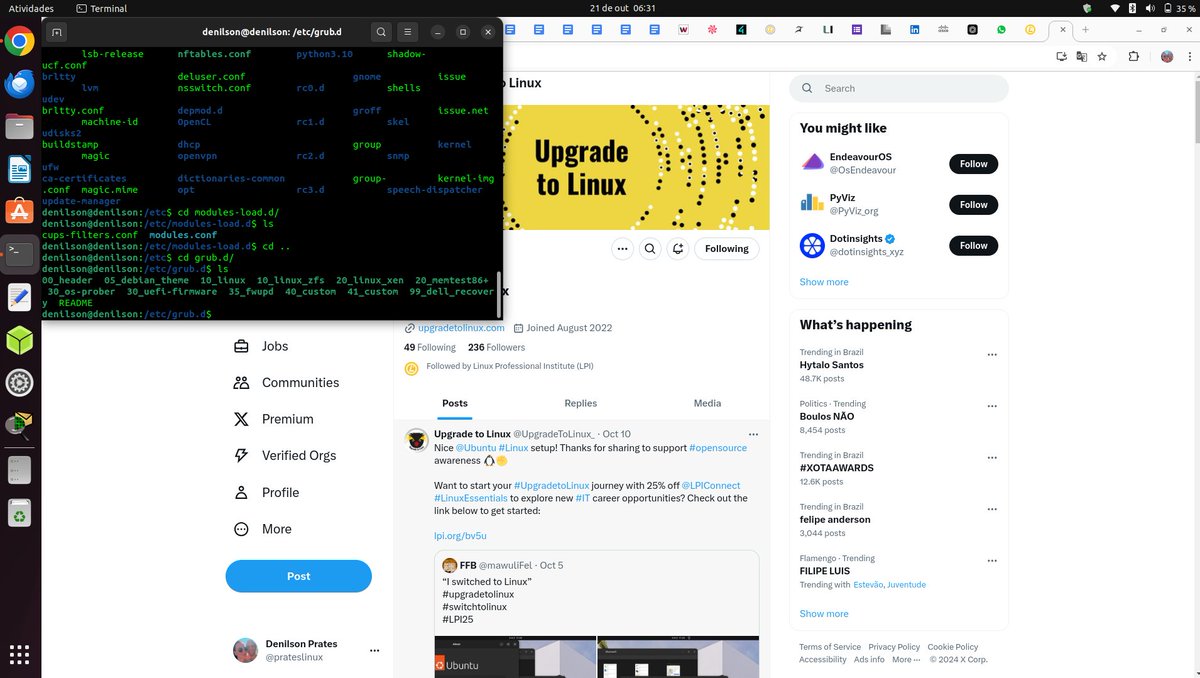Click the search icon on the profile header
1200x678 pixels.
coord(650,248)
